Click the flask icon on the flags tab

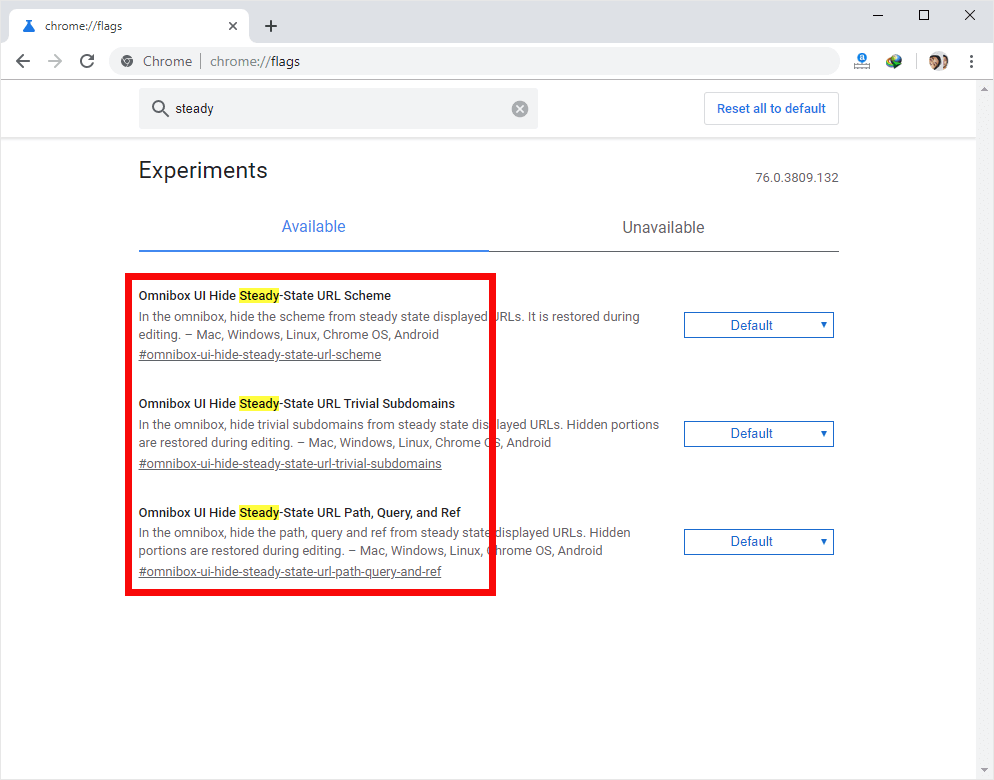coord(29,26)
